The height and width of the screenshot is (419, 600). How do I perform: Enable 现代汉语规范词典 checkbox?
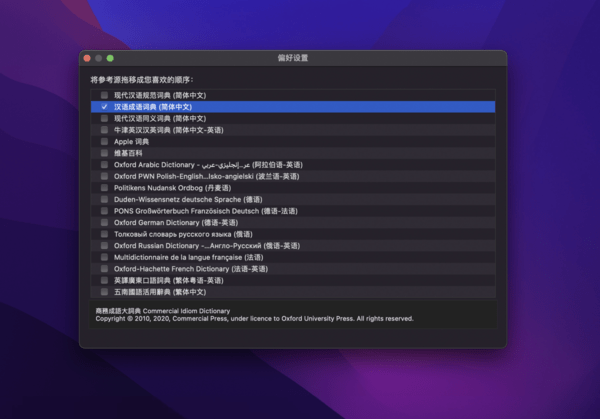pos(104,95)
